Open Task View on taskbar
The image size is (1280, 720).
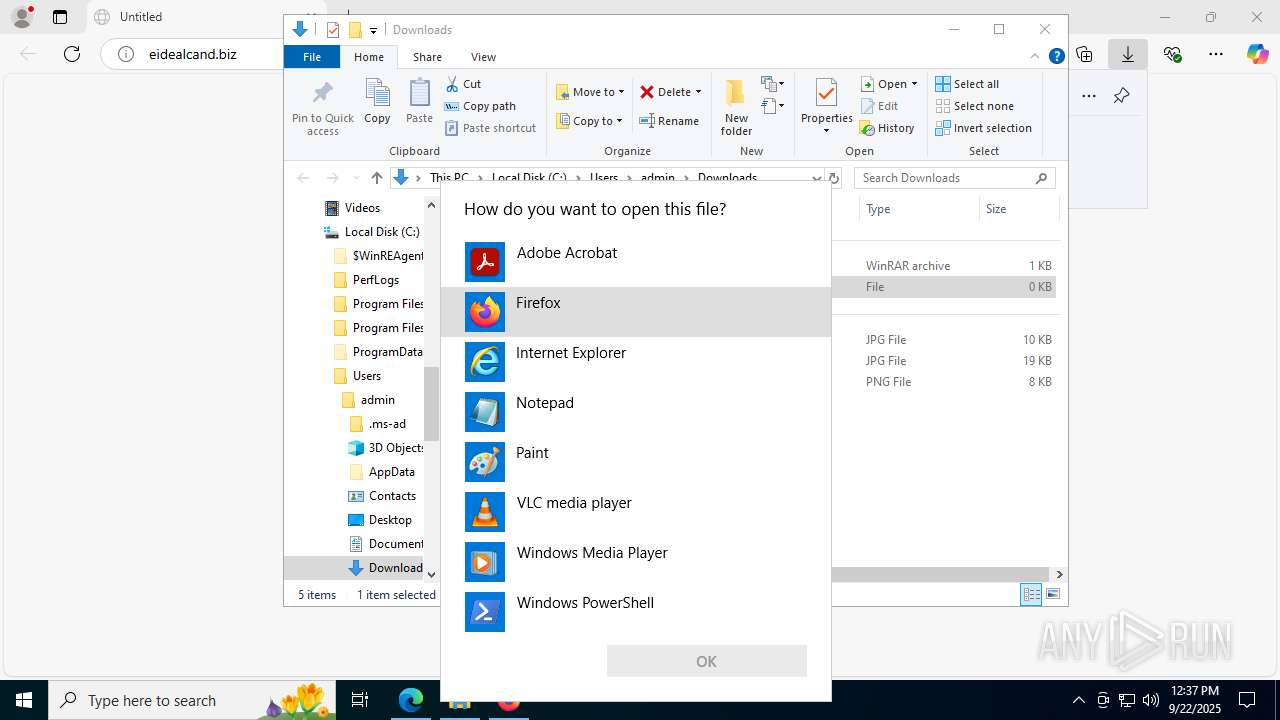360,700
